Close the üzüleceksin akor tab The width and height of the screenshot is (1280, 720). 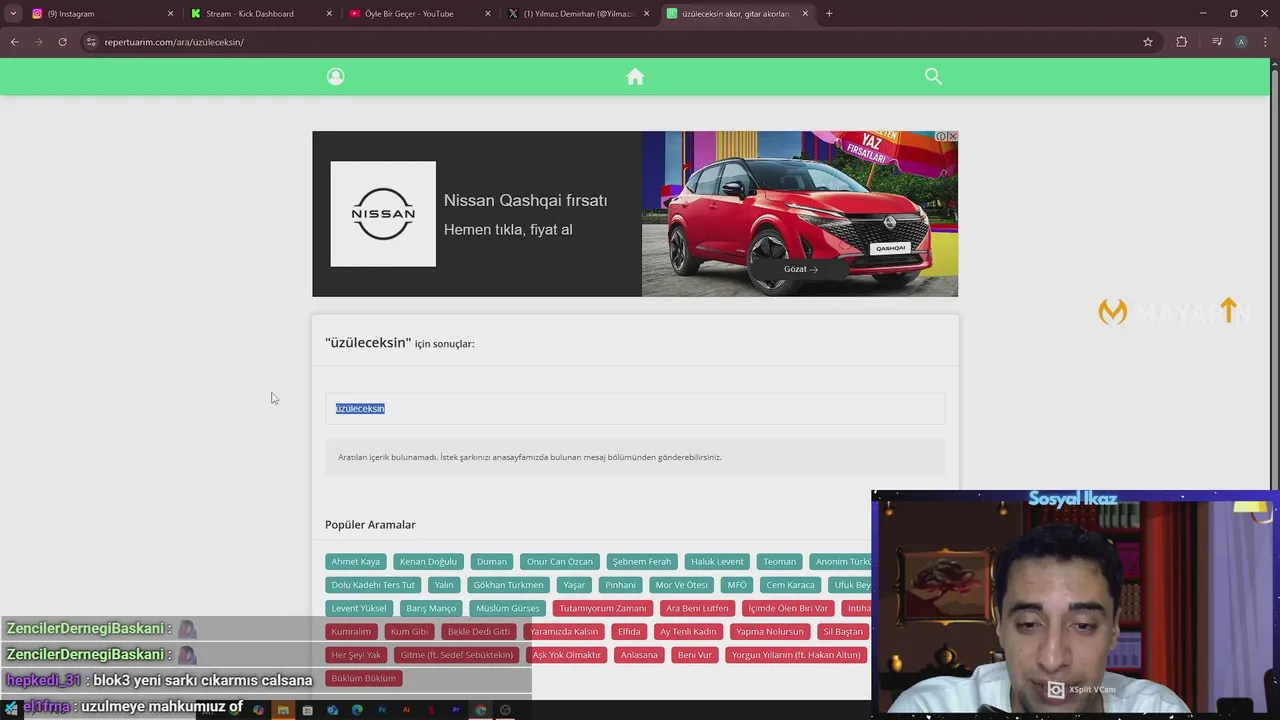point(805,14)
